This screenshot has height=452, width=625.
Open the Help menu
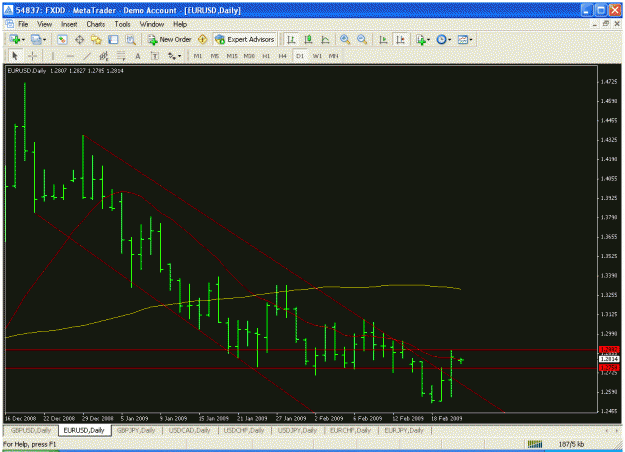point(180,24)
